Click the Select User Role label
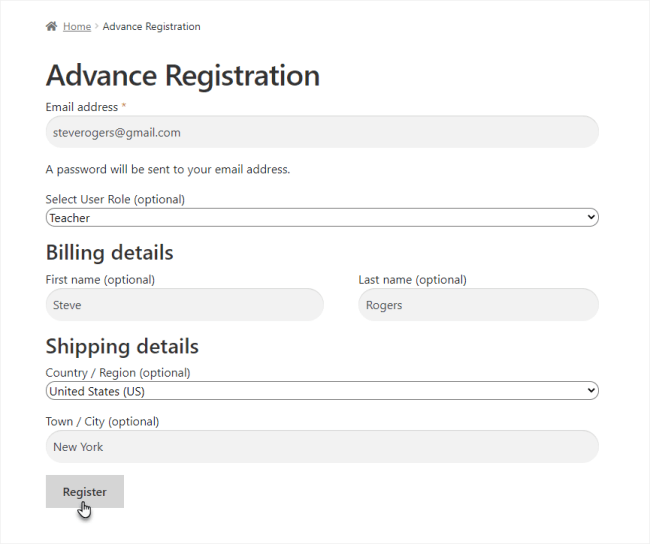This screenshot has width=650, height=544. click(x=115, y=199)
